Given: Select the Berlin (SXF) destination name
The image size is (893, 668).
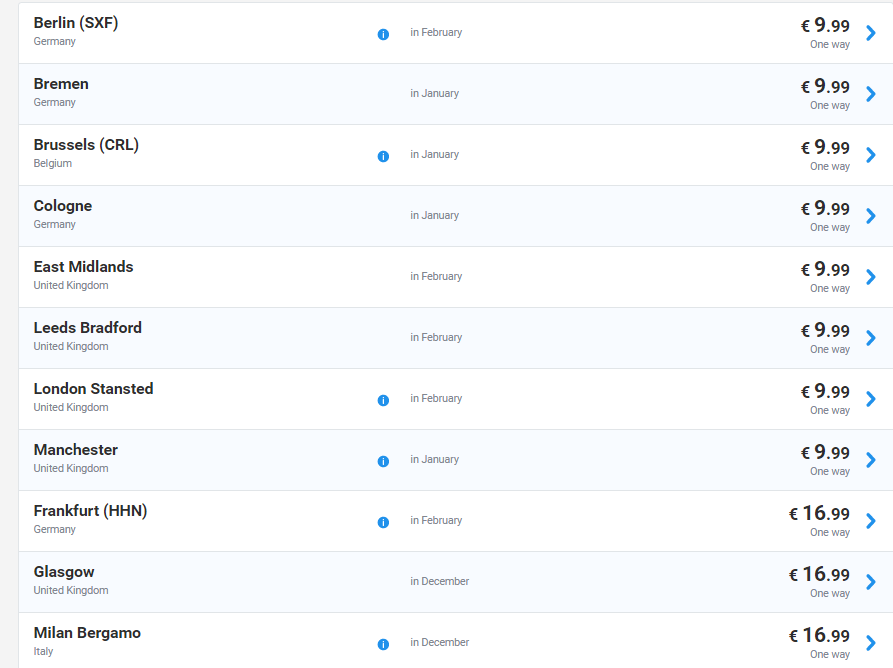Looking at the screenshot, I should [x=76, y=23].
